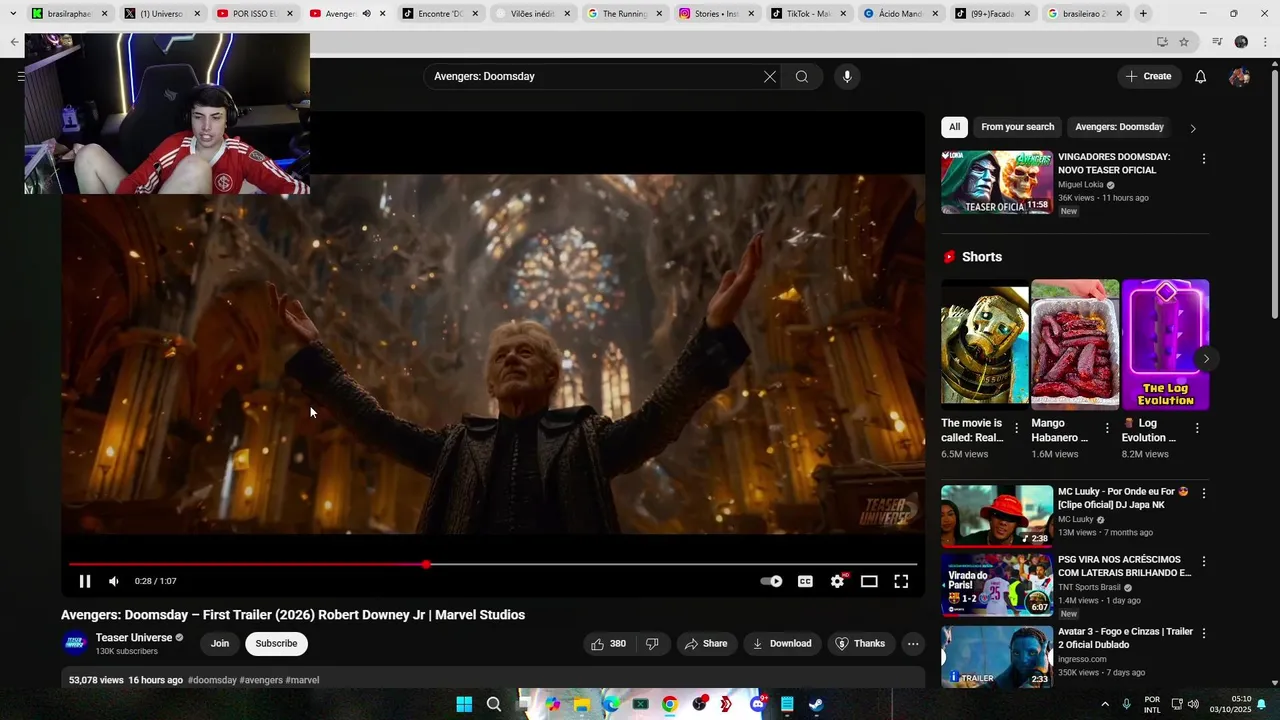Switch to the 'Ácido Mand' browser tab
This screenshot has width=1280, height=720.
click(x=900, y=14)
